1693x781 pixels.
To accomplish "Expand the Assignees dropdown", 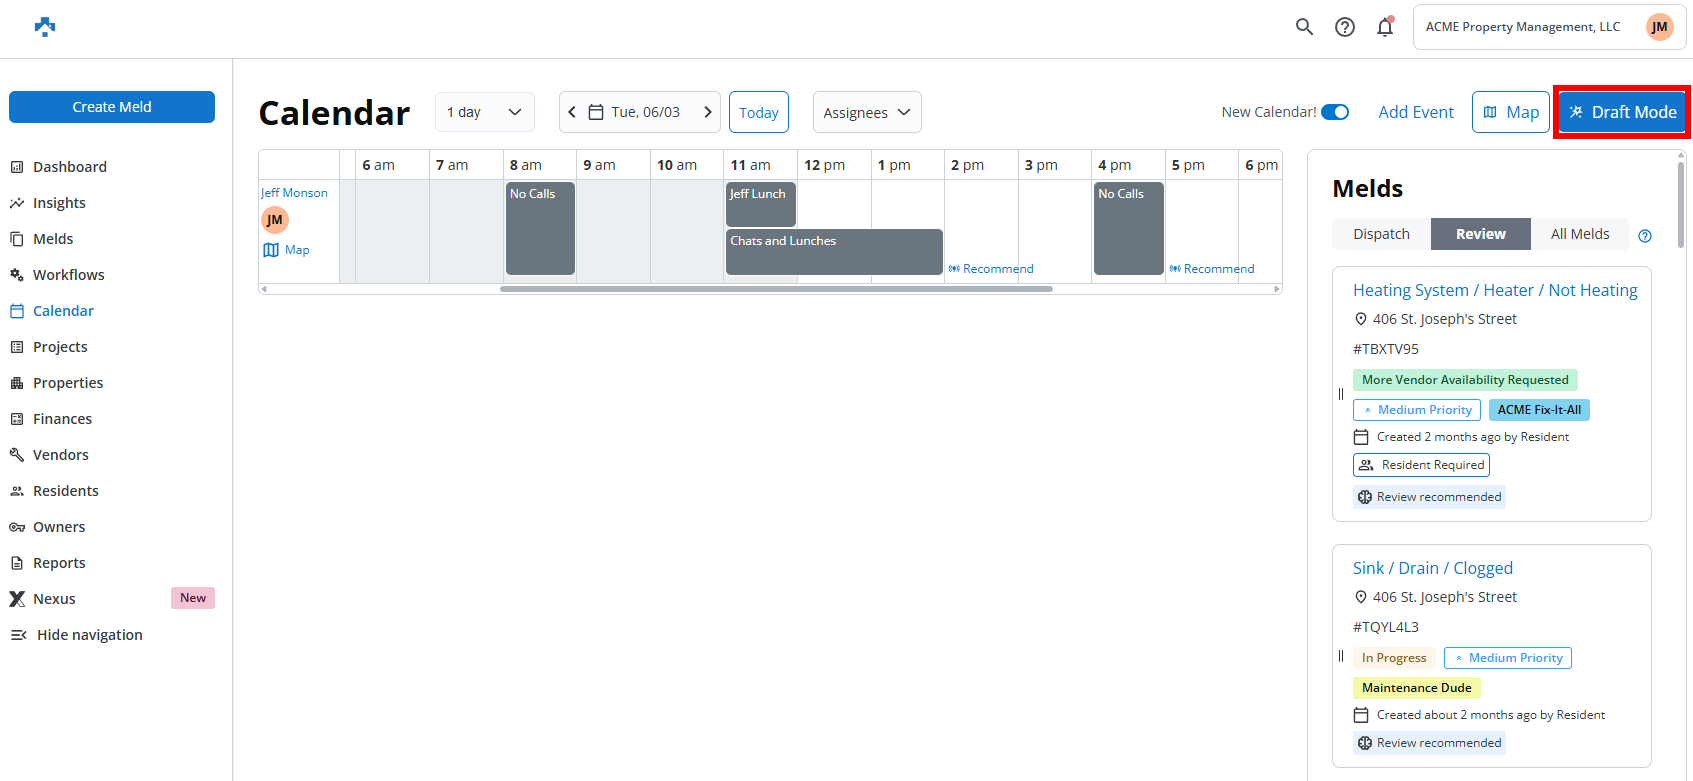I will tap(866, 112).
